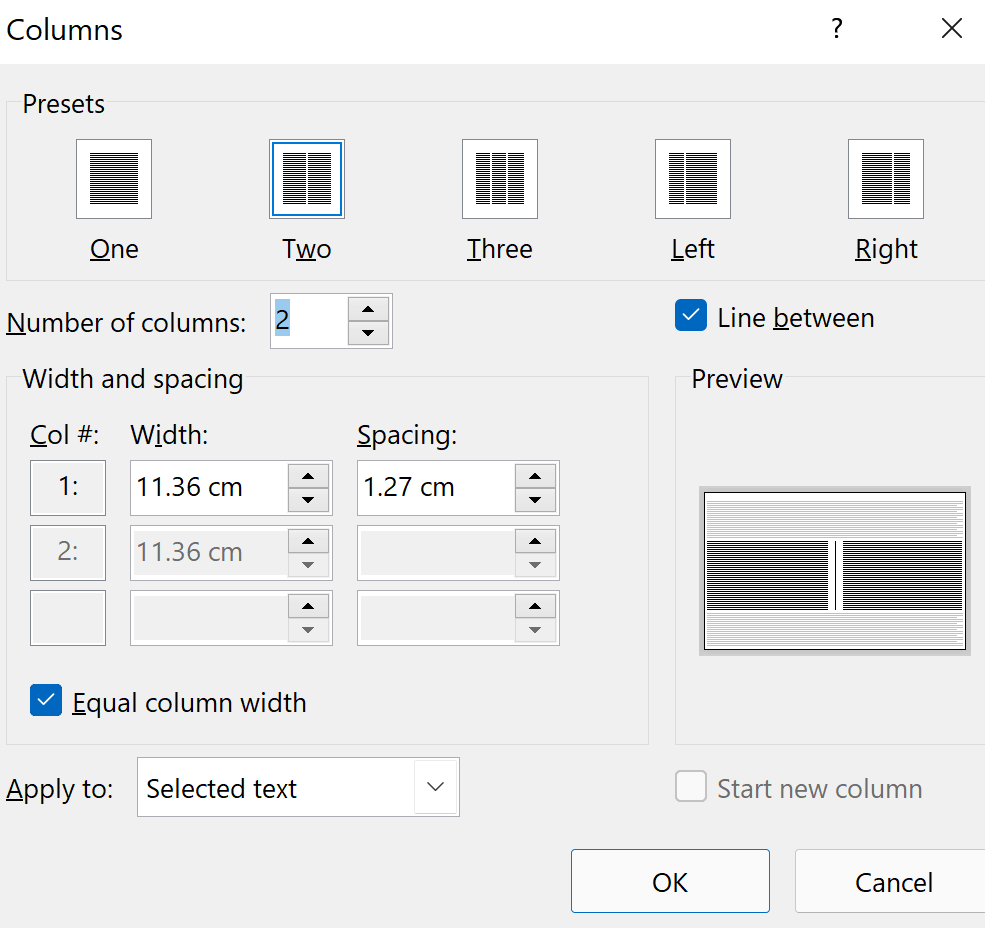Select the Width field for column 1

point(210,487)
